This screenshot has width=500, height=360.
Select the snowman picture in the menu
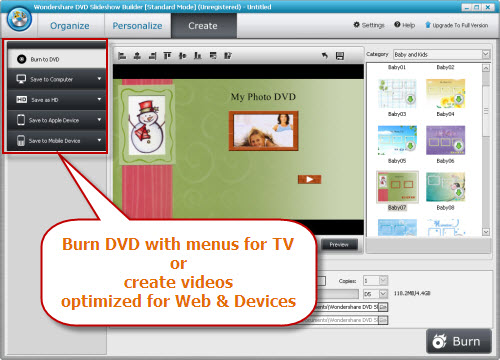pos(147,125)
